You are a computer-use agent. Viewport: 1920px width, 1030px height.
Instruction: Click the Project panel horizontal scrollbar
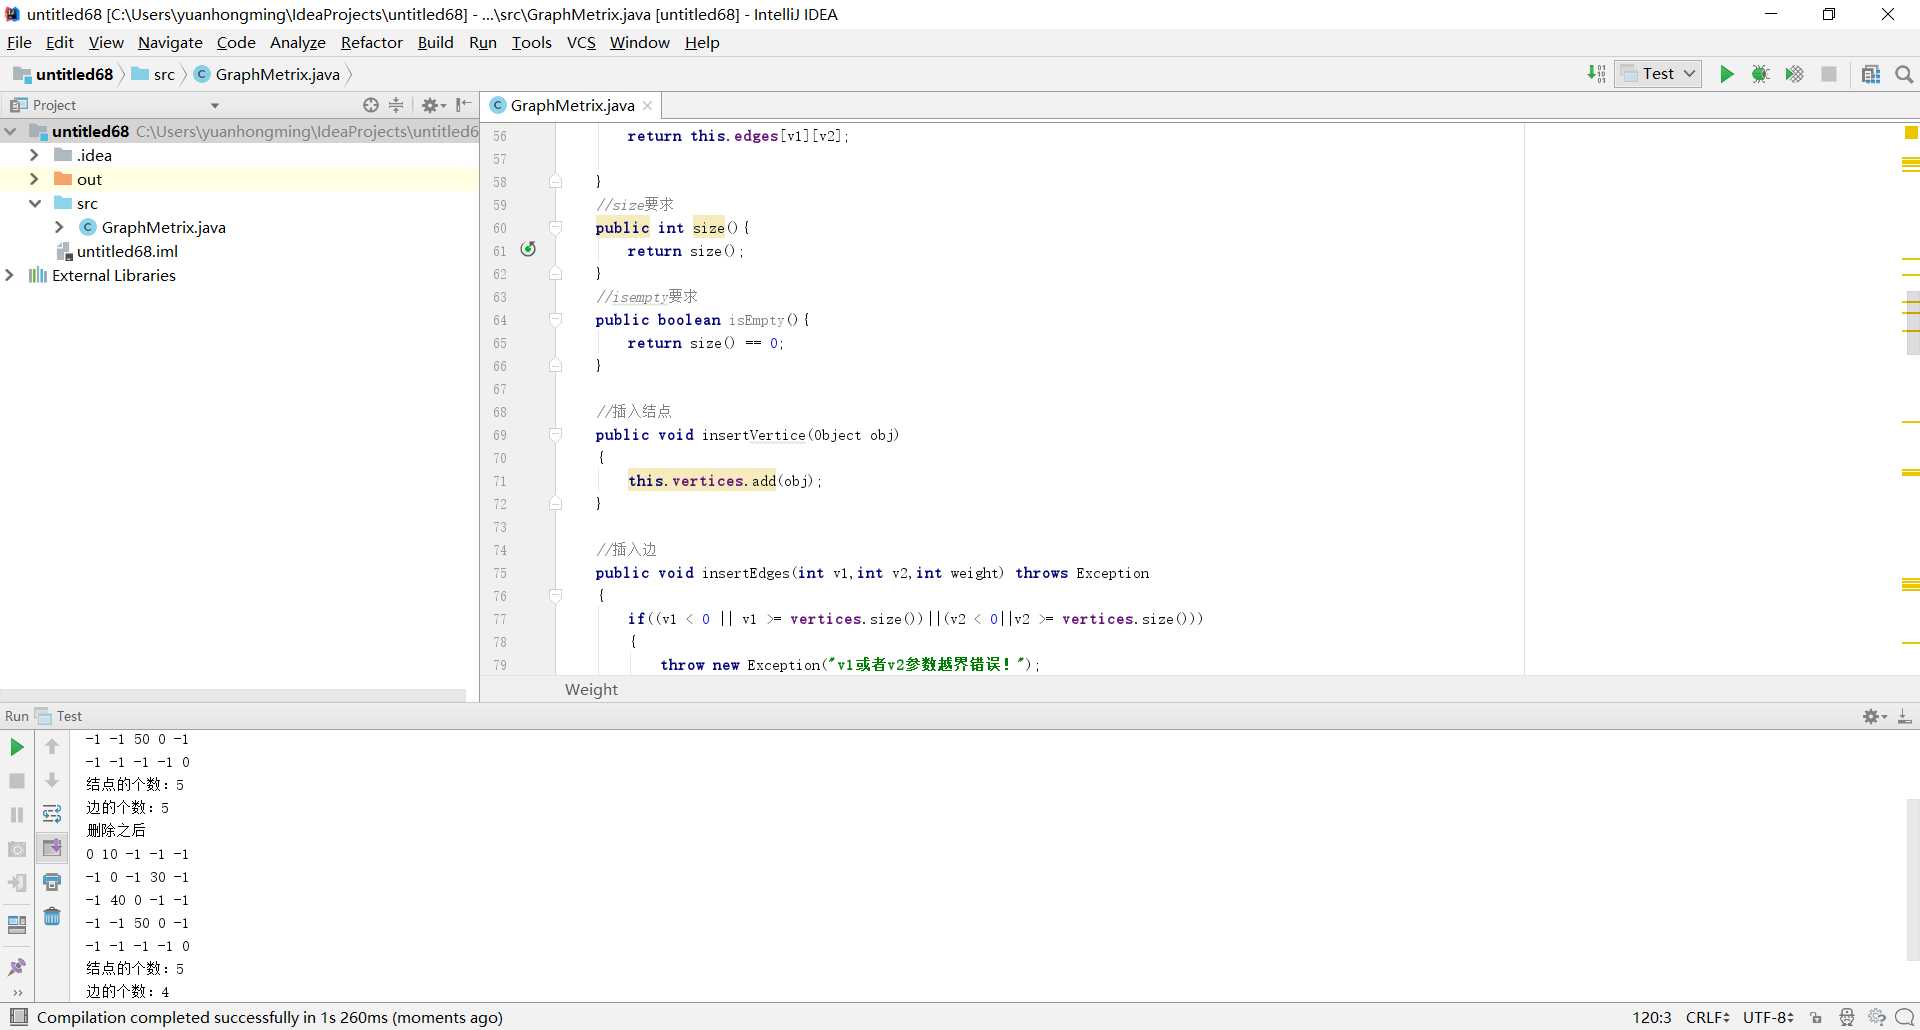233,694
